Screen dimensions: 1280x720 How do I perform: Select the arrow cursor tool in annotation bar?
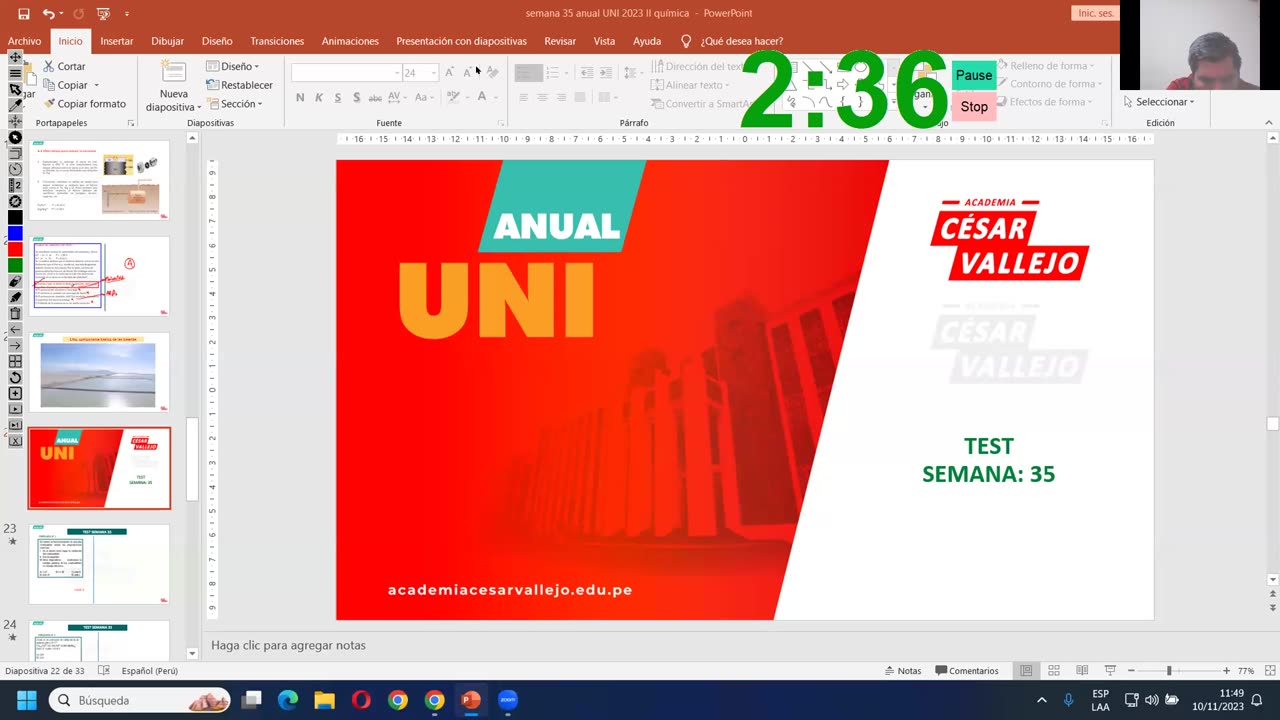(x=15, y=89)
